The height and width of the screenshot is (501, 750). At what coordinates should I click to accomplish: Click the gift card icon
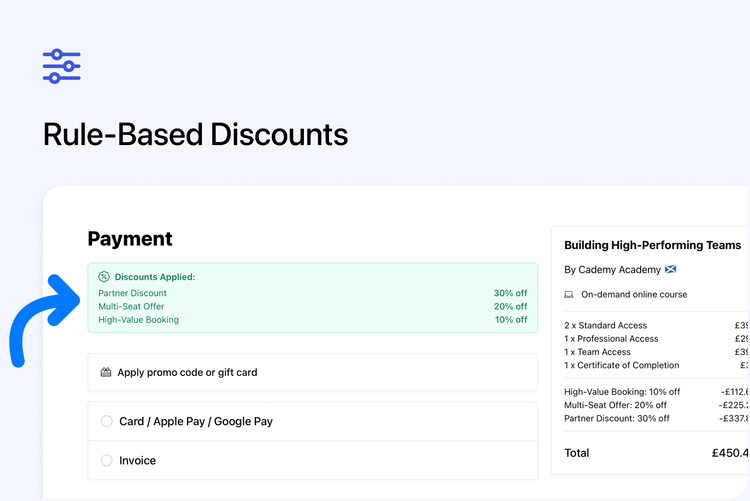[x=106, y=372]
